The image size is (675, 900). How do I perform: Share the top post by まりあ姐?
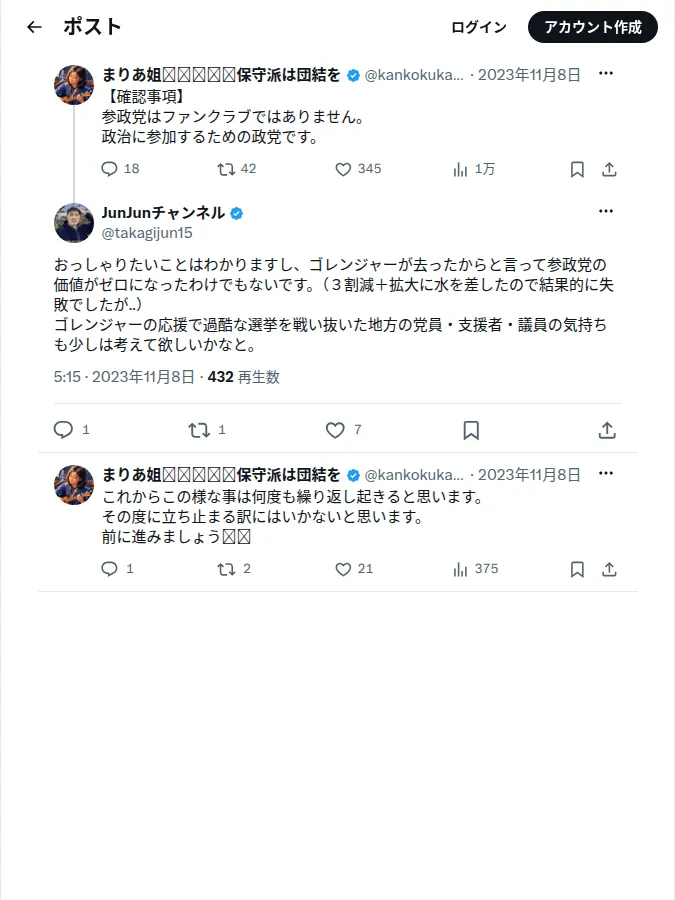coord(609,169)
